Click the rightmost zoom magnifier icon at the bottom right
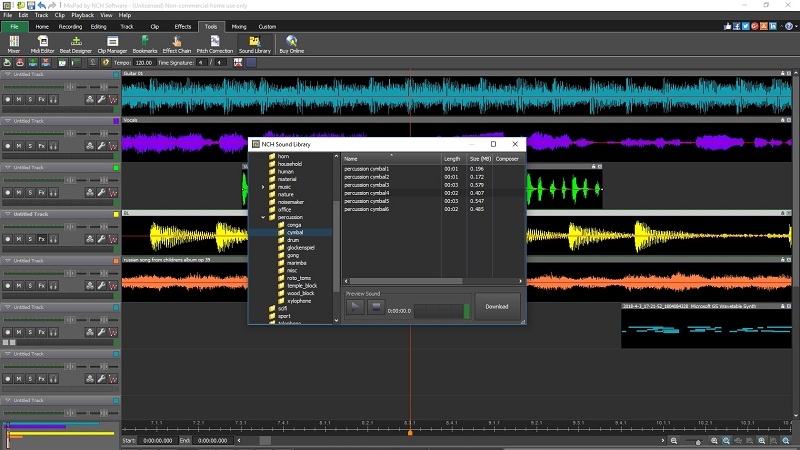Image resolution: width=800 pixels, height=450 pixels. click(786, 441)
